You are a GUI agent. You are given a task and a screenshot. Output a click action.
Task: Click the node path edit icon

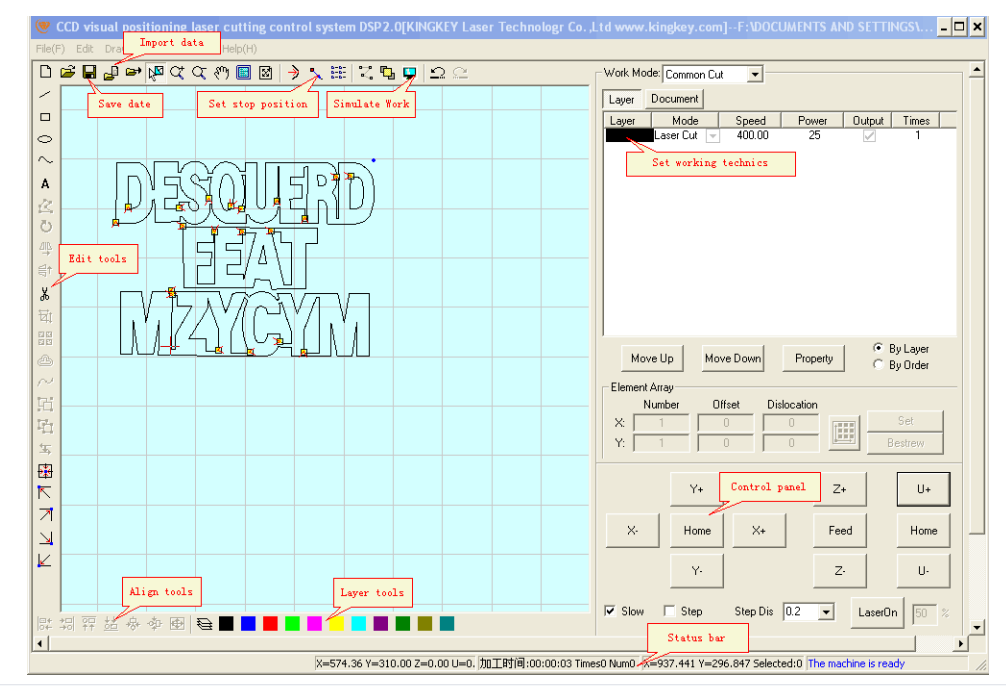click(365, 73)
